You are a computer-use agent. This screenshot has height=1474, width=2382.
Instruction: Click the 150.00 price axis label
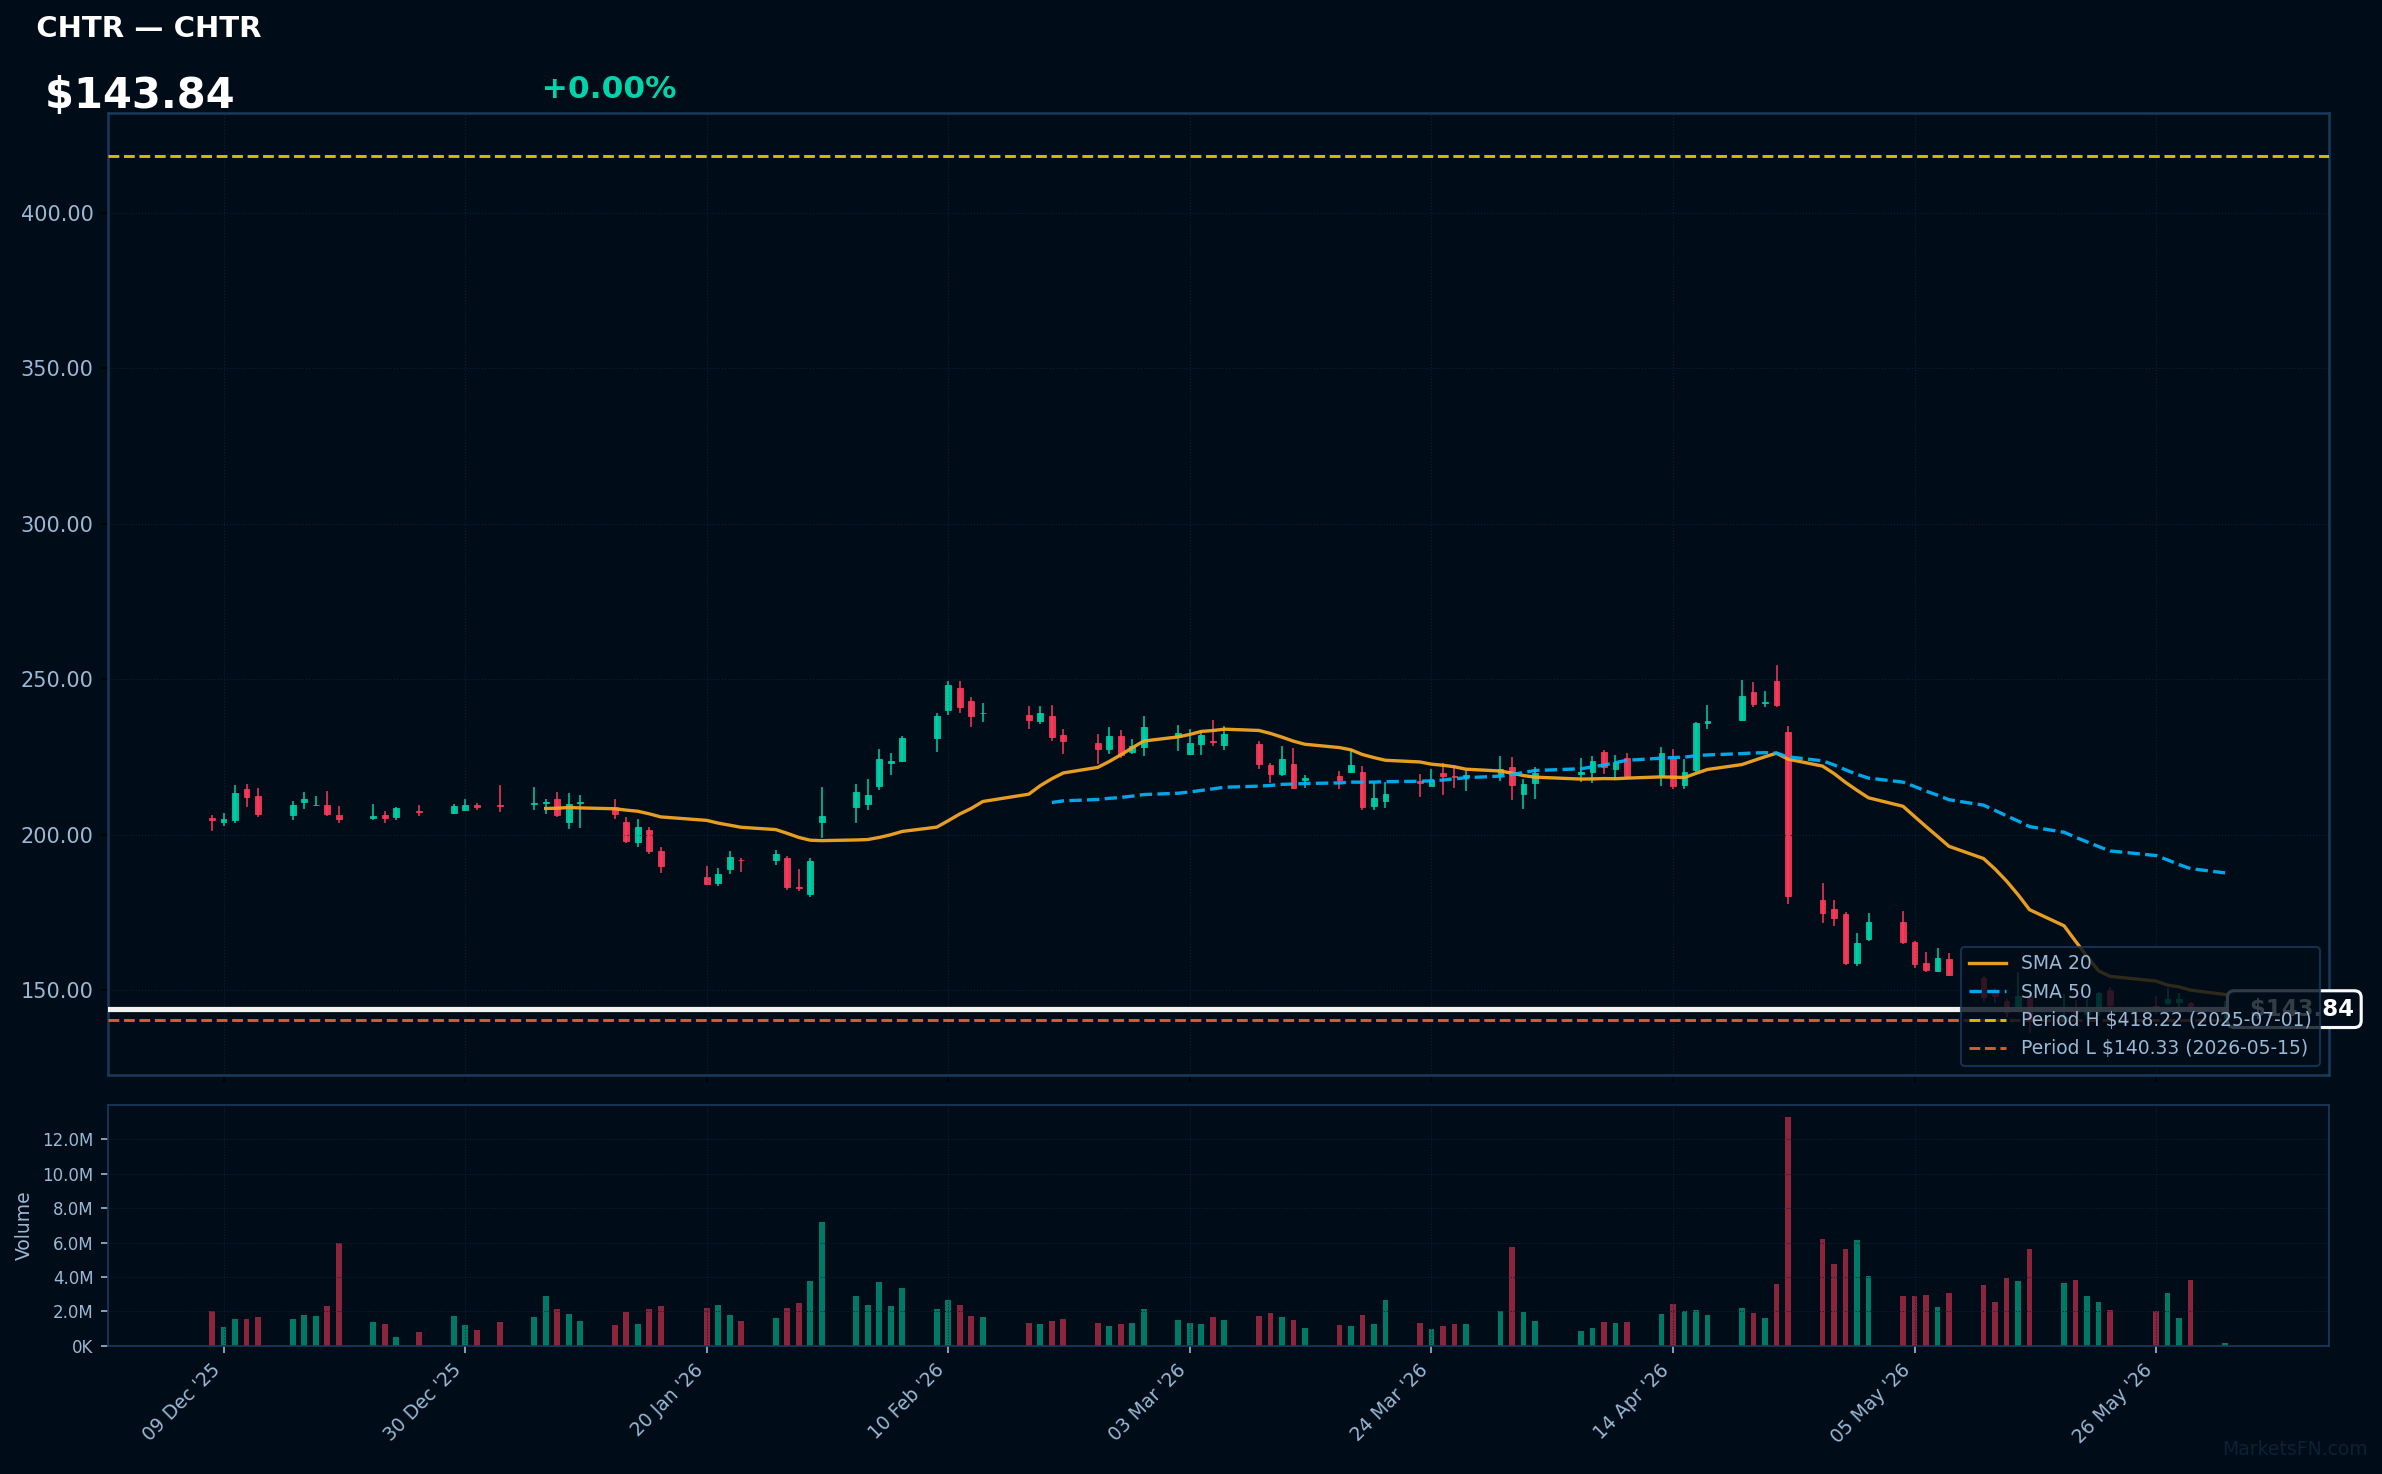pyautogui.click(x=57, y=991)
